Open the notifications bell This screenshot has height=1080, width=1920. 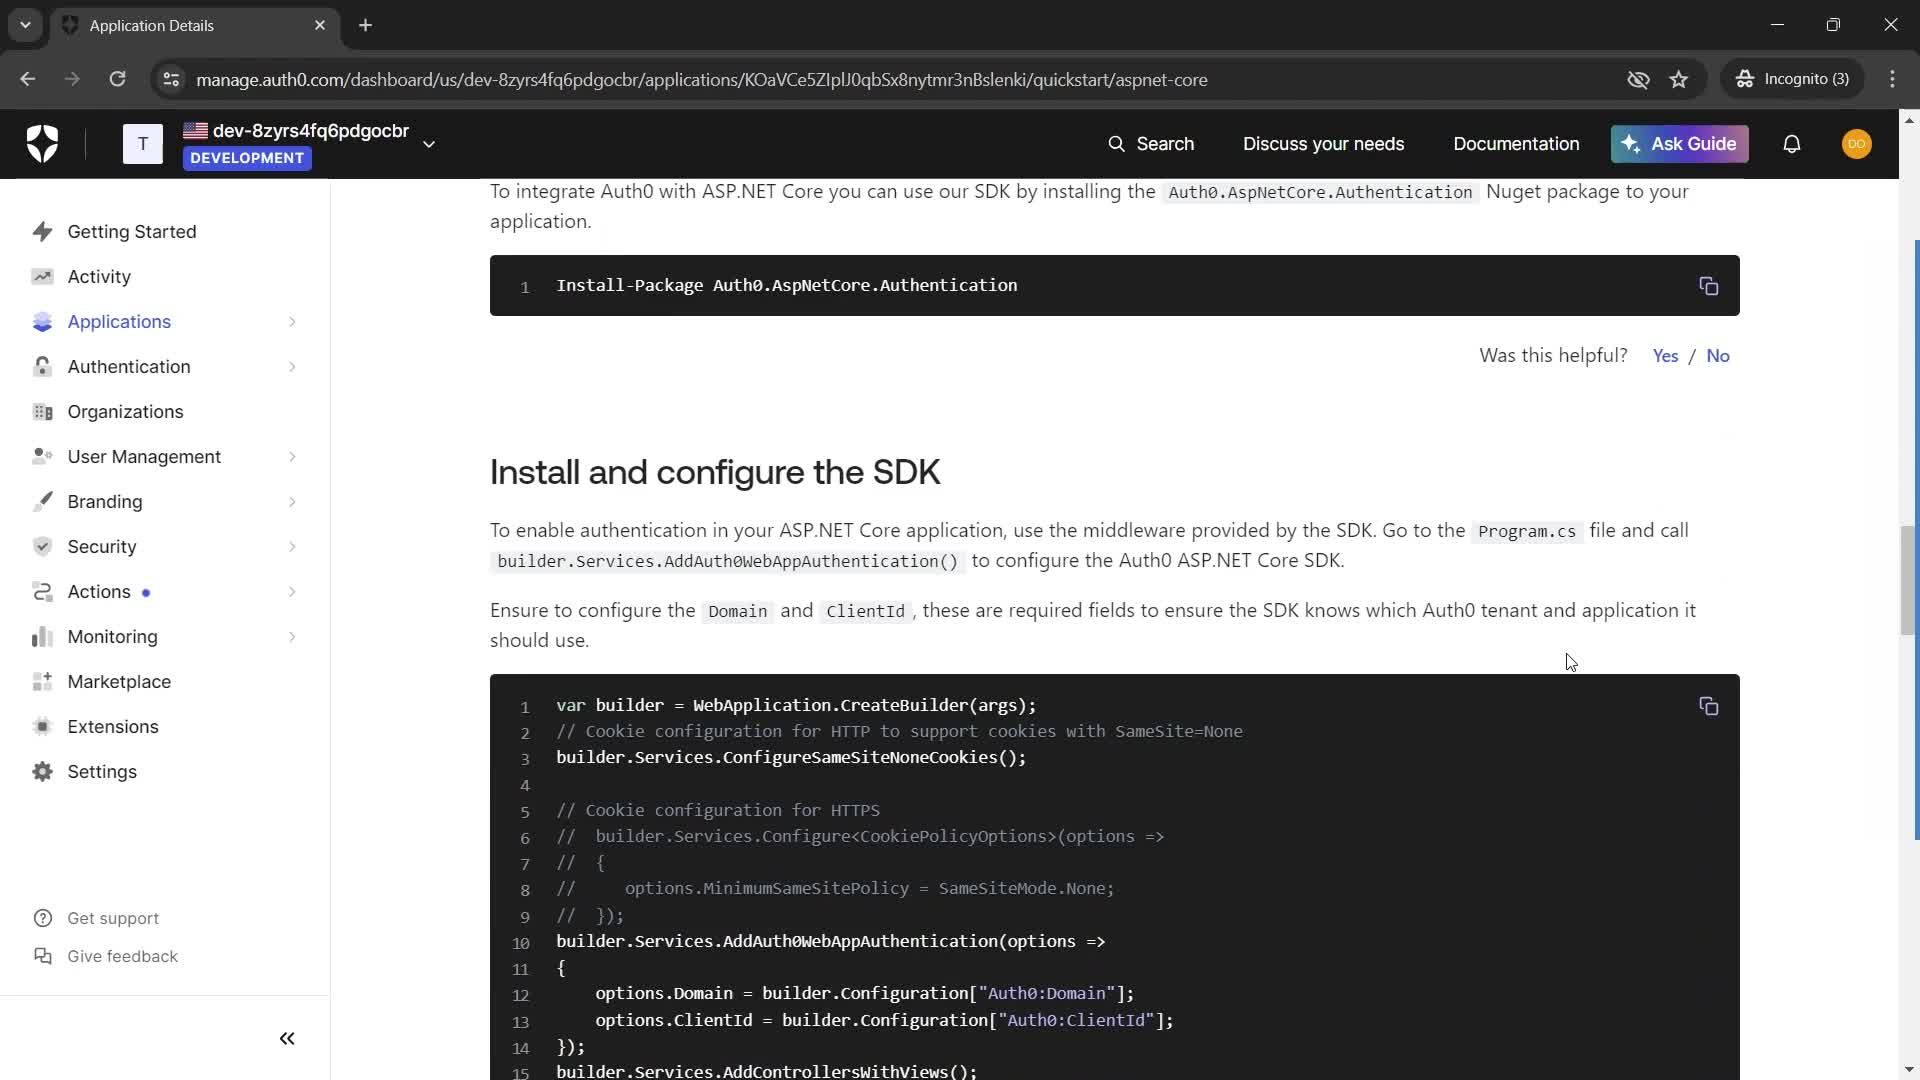1792,144
